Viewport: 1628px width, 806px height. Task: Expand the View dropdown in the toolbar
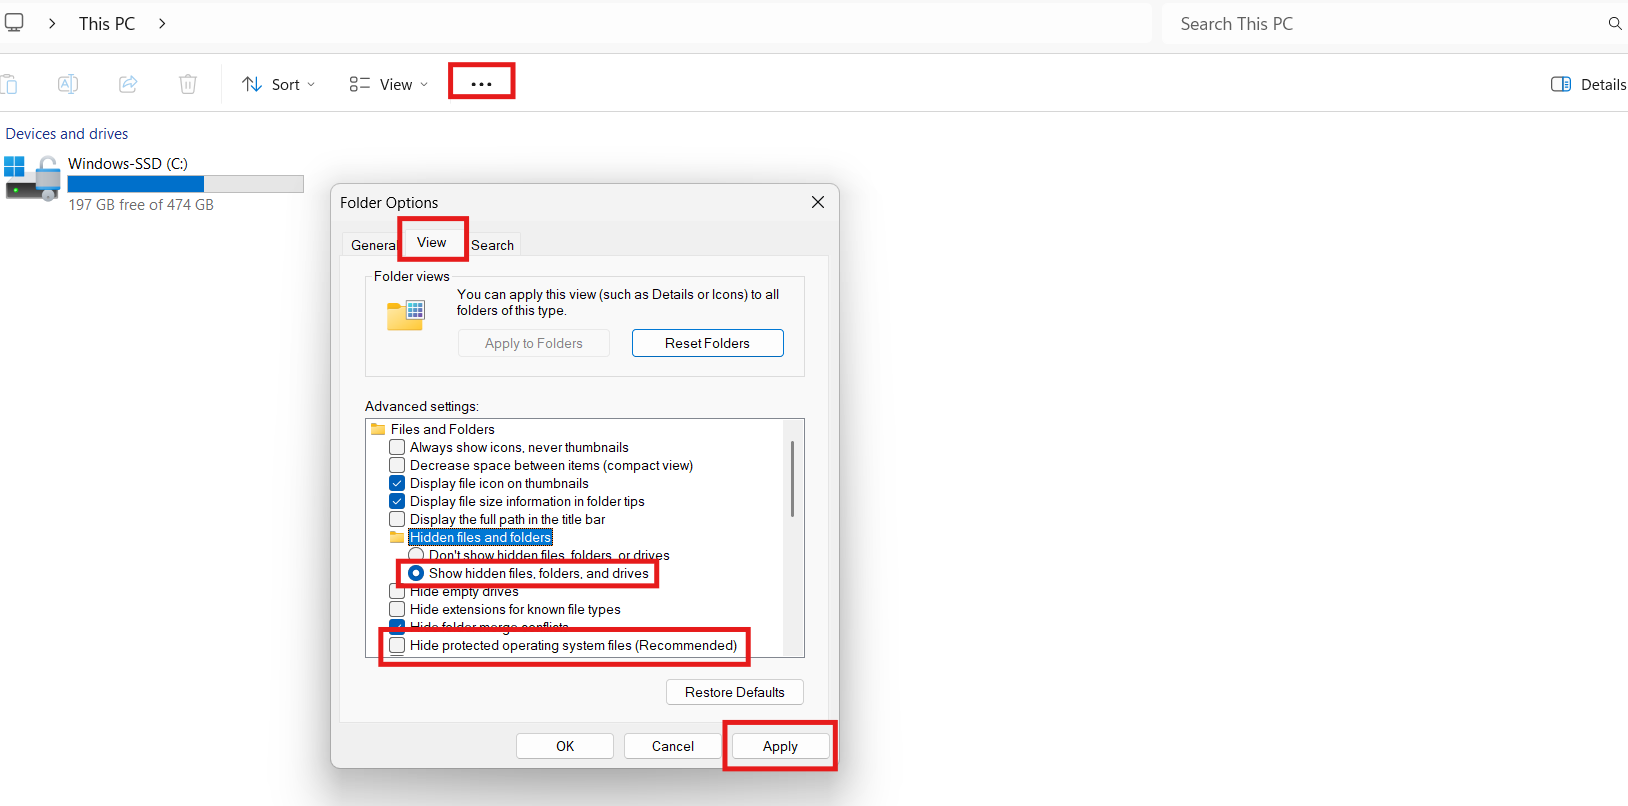(x=389, y=84)
